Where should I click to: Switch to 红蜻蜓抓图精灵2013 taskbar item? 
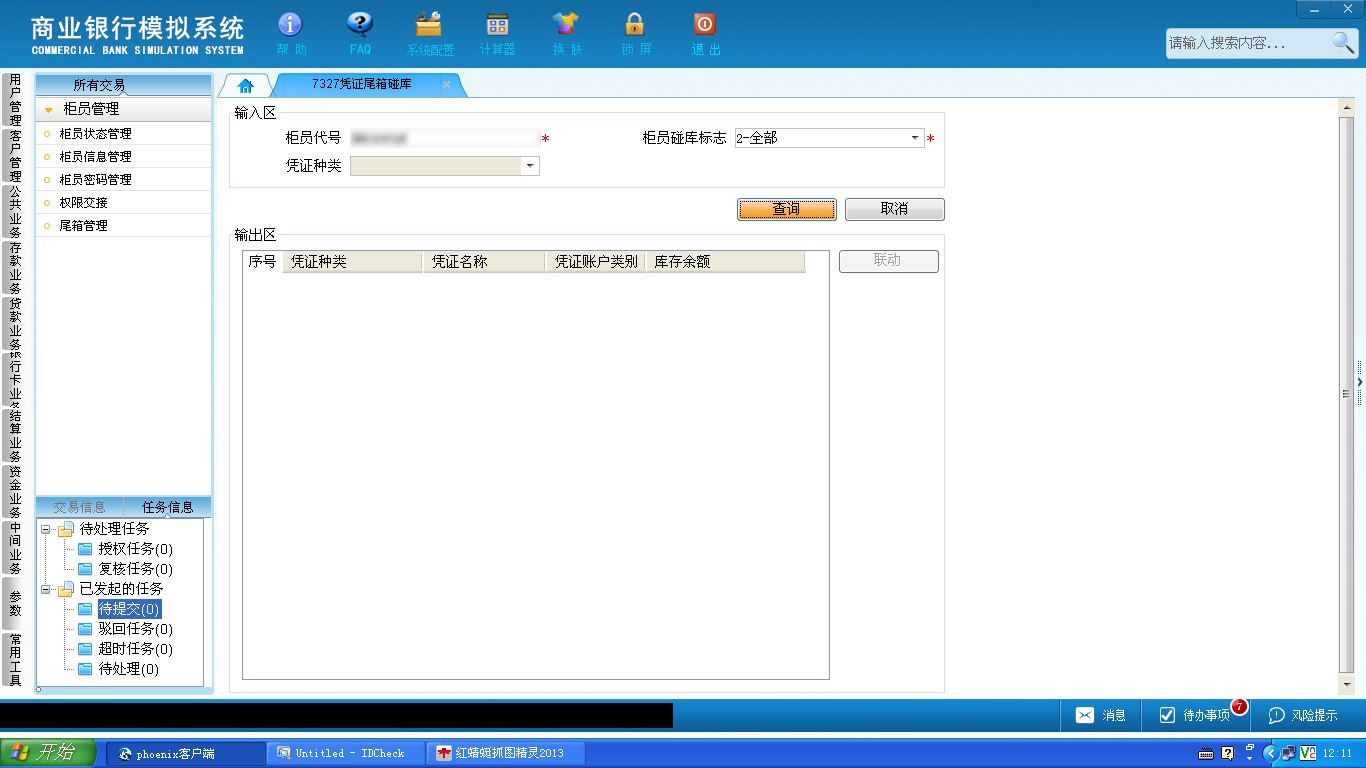tap(506, 753)
